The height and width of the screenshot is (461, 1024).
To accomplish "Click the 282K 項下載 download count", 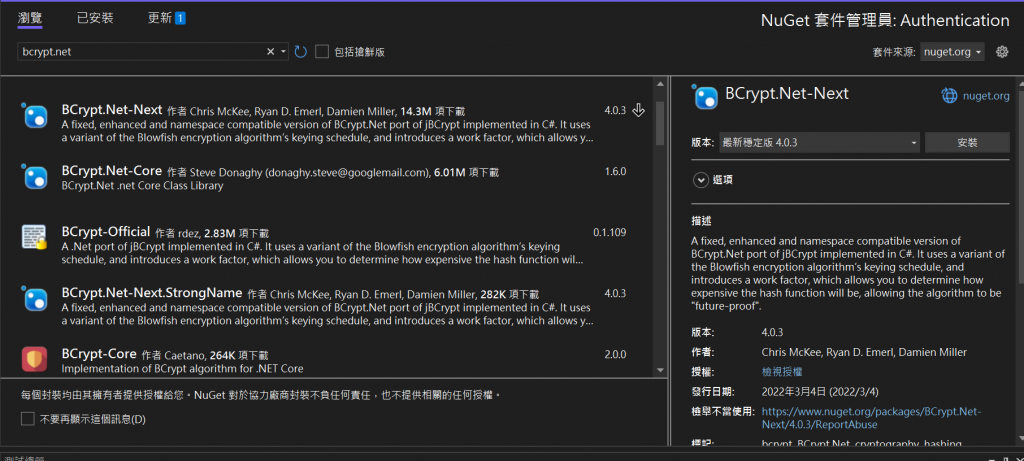I will pos(509,294).
